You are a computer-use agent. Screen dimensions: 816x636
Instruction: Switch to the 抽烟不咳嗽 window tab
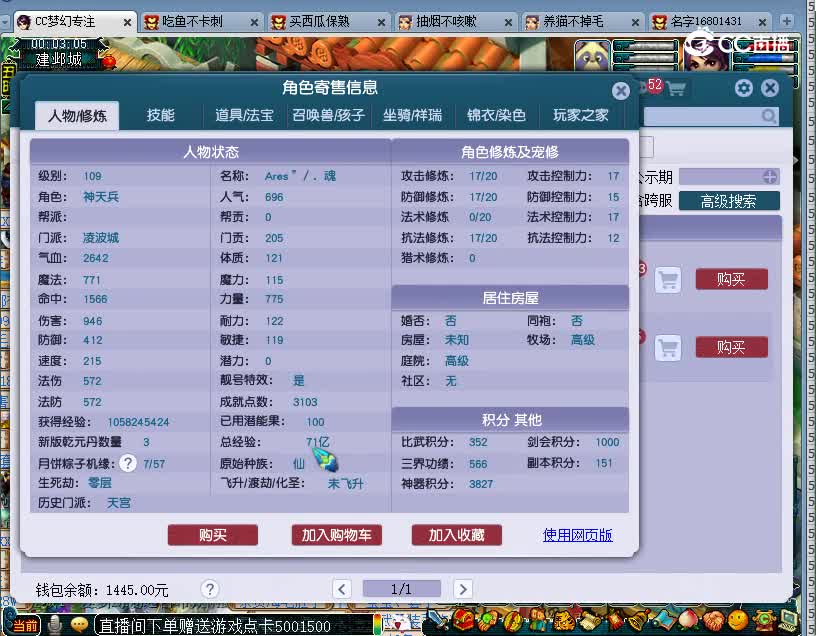[x=455, y=22]
